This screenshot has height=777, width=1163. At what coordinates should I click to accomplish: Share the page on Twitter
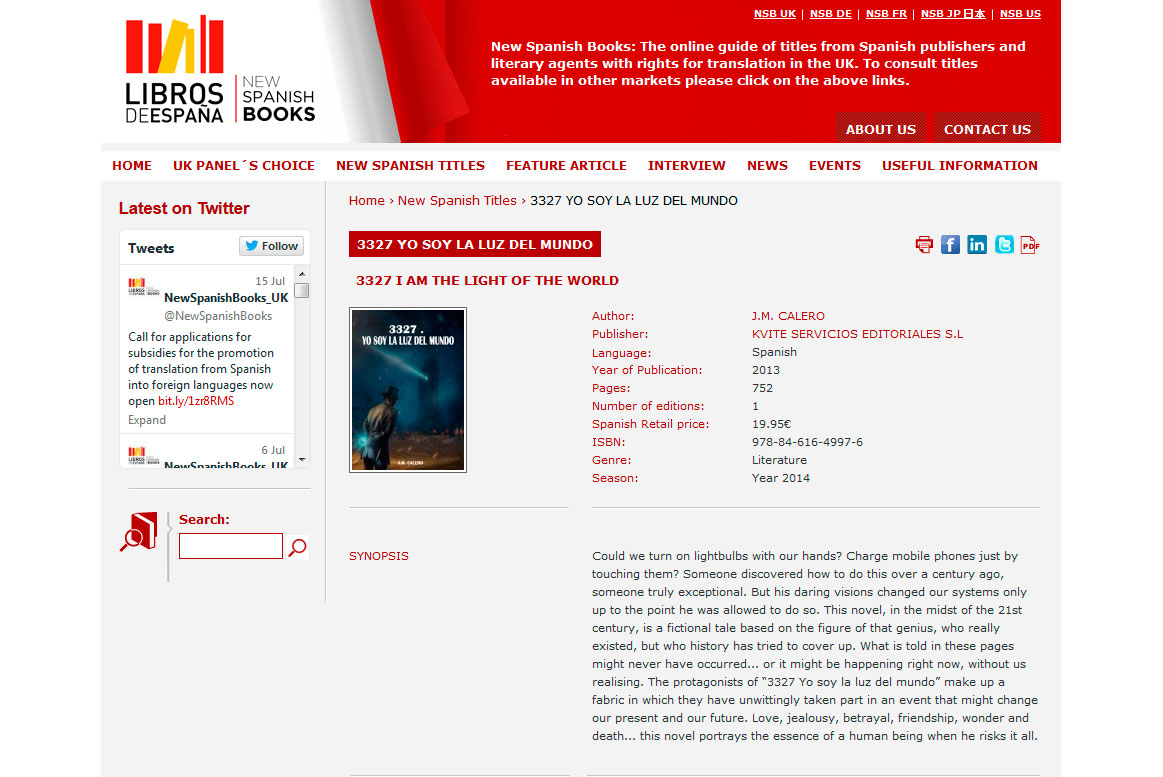(x=1003, y=243)
